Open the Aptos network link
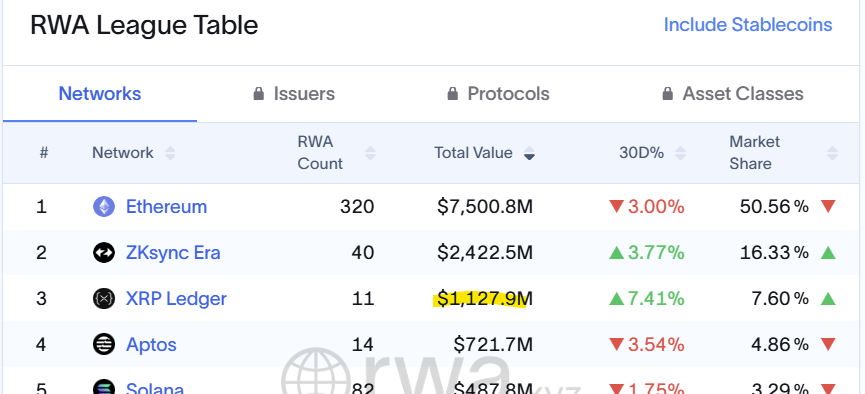The image size is (865, 394). (151, 345)
